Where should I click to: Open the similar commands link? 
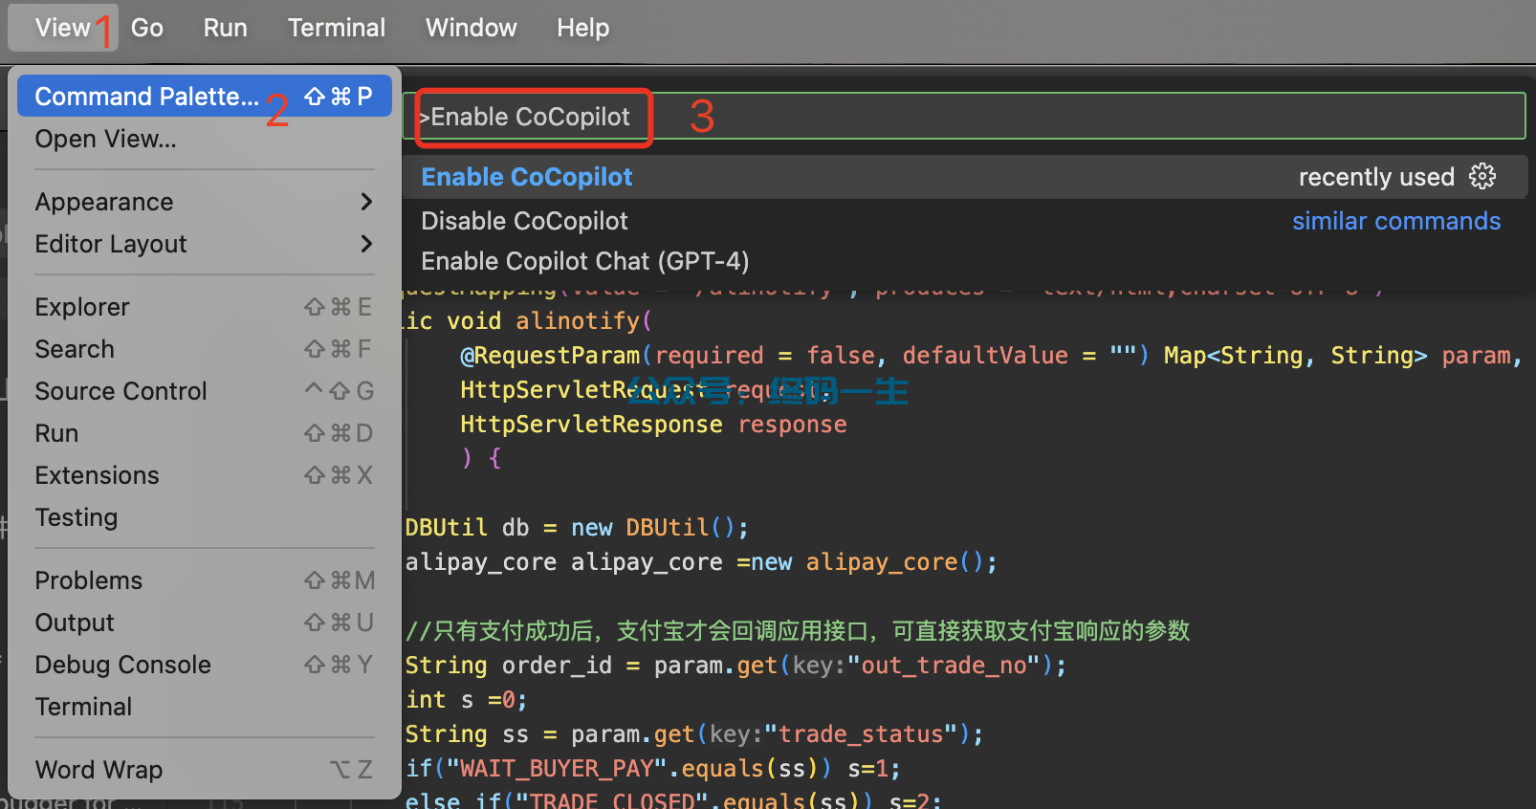pyautogui.click(x=1396, y=220)
